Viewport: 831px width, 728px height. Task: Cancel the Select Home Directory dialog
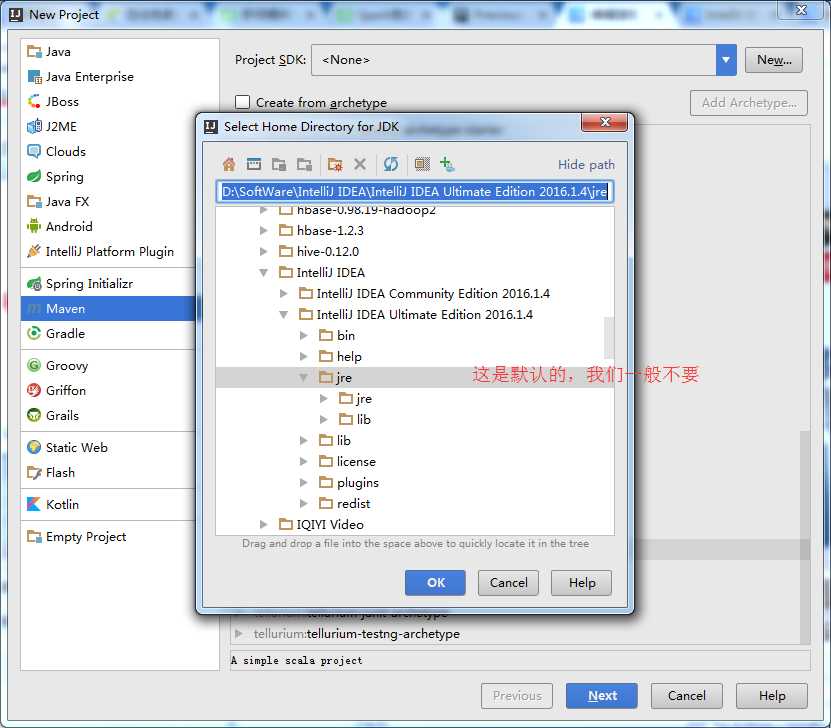click(508, 583)
